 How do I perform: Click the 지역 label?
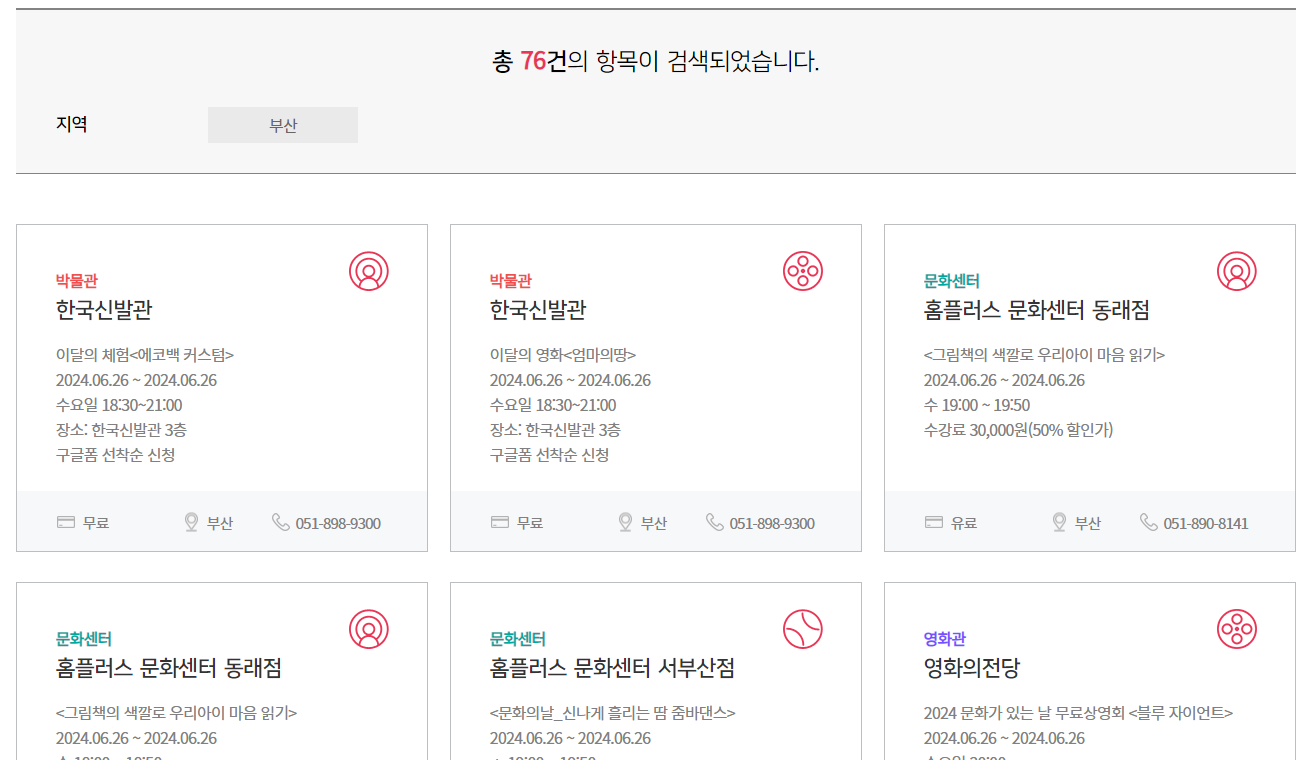72,124
